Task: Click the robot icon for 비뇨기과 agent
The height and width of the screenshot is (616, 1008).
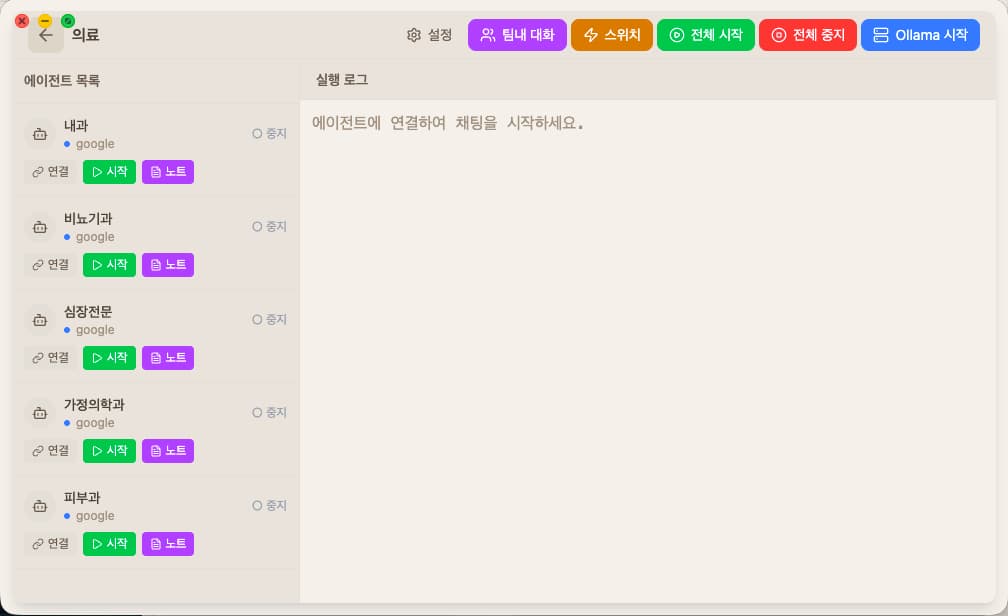Action: coord(39,227)
